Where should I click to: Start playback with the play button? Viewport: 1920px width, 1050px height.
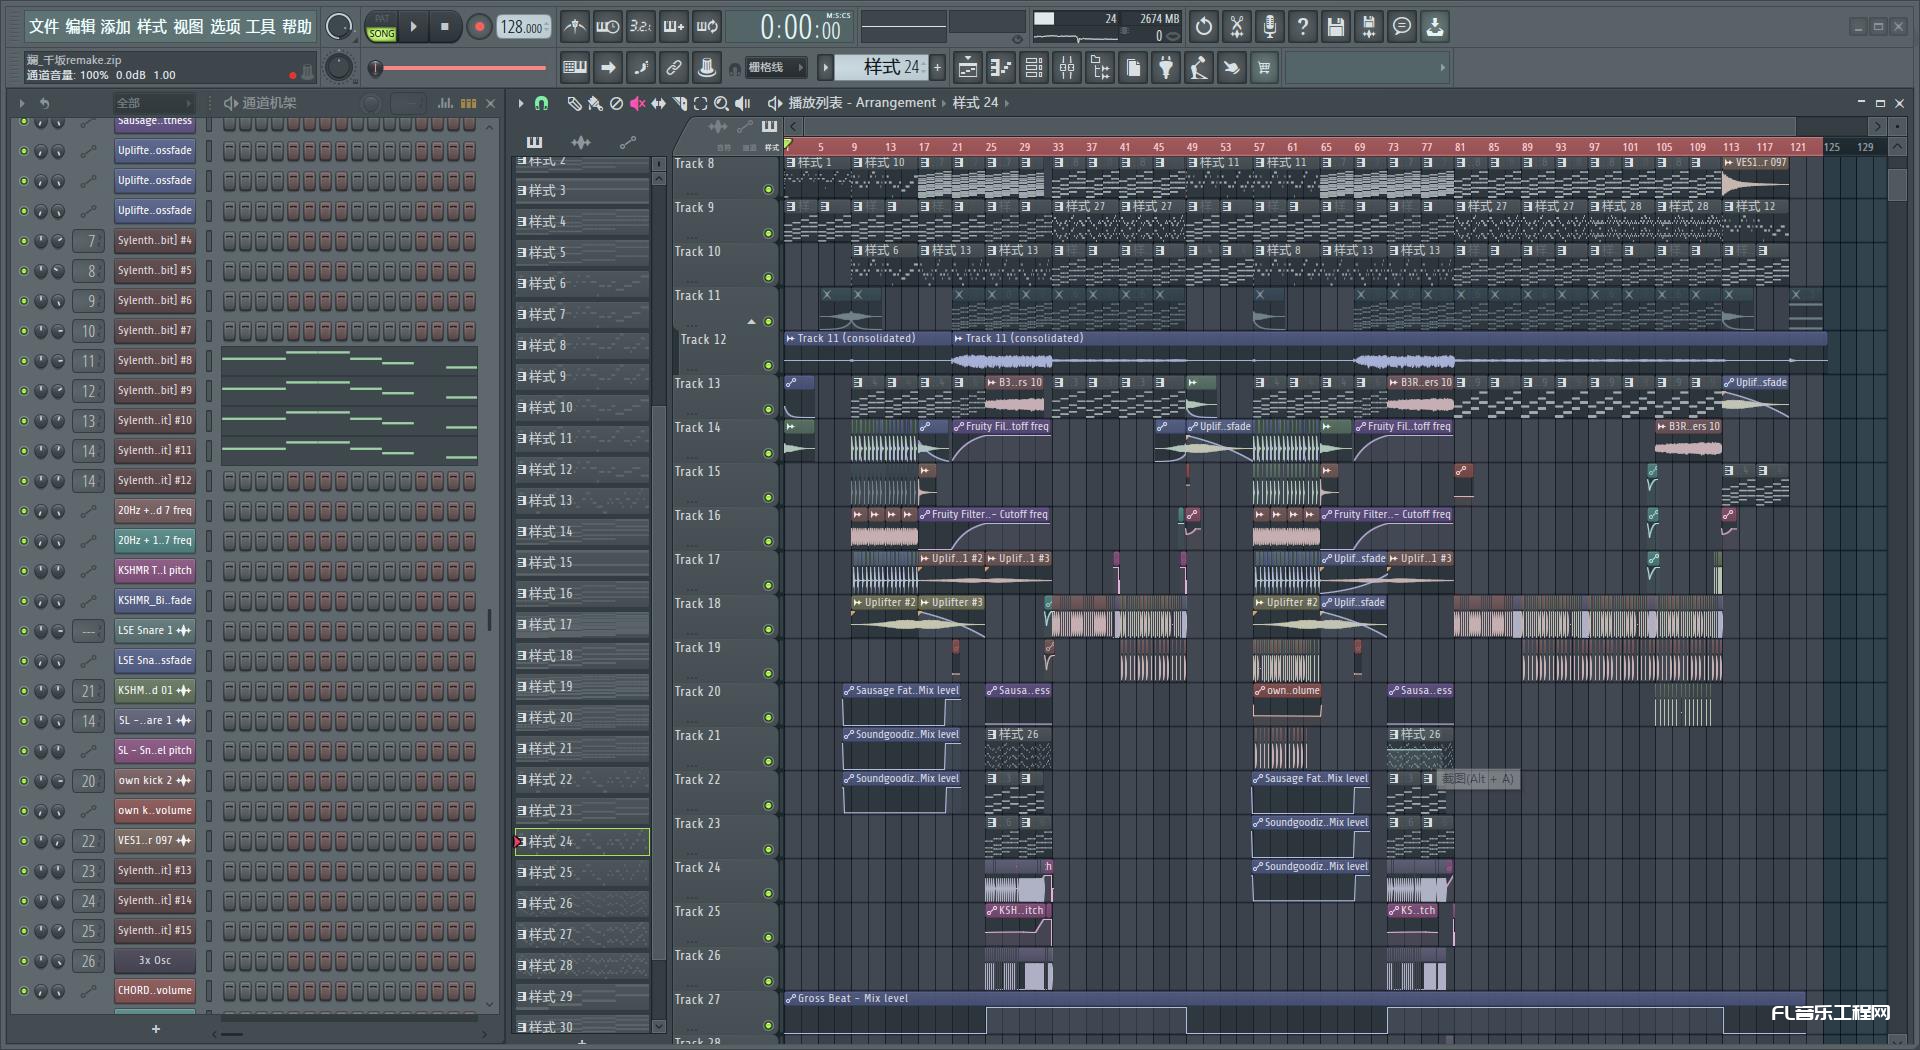point(414,27)
